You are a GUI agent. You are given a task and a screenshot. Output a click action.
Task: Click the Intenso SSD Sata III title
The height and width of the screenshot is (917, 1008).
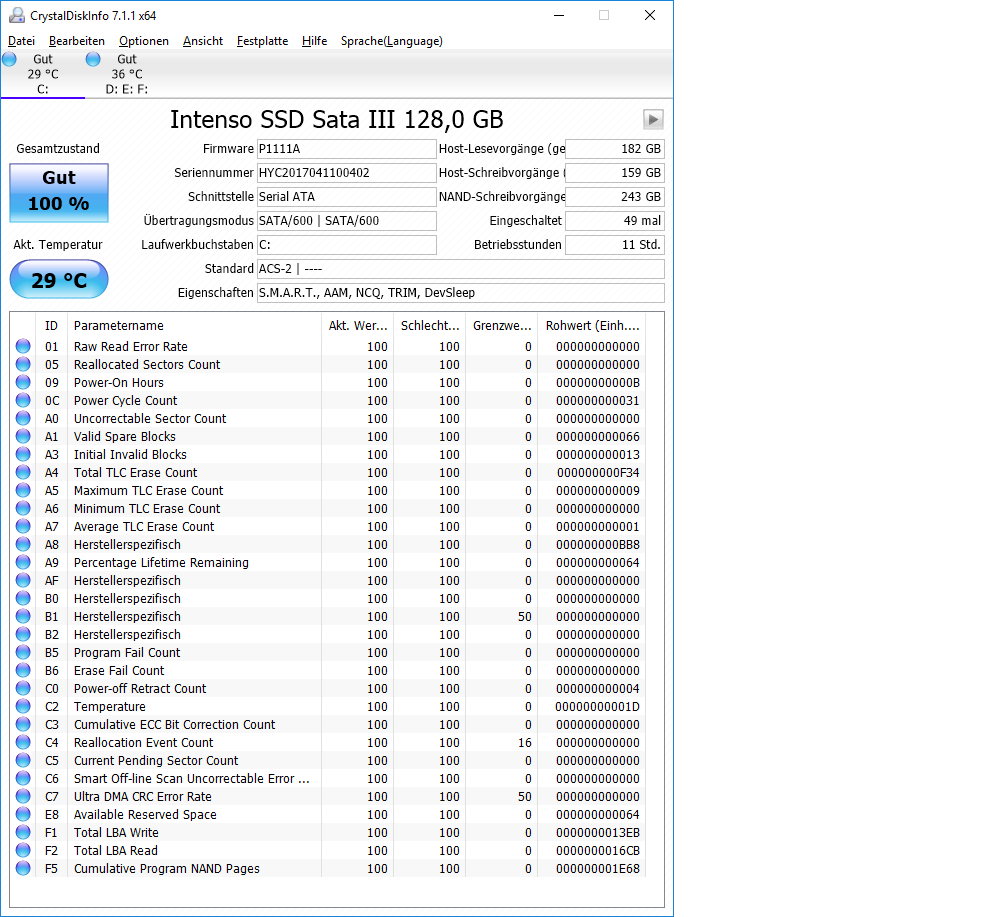click(336, 120)
